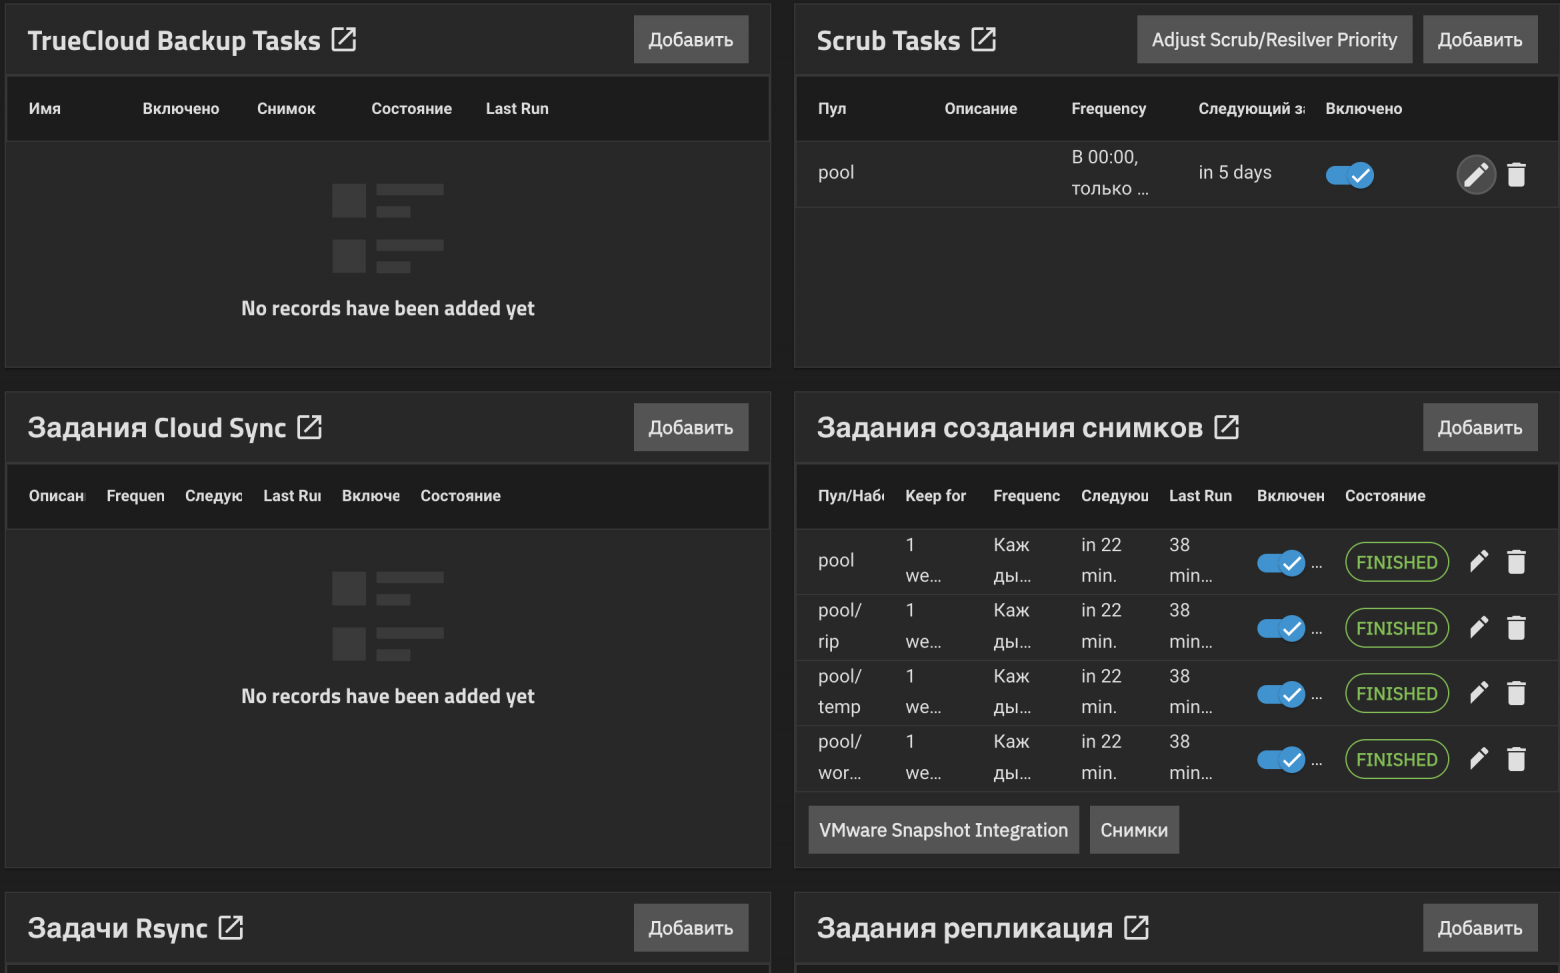Open Задания репликация external link icon
The image size is (1560, 973).
(x=1137, y=928)
